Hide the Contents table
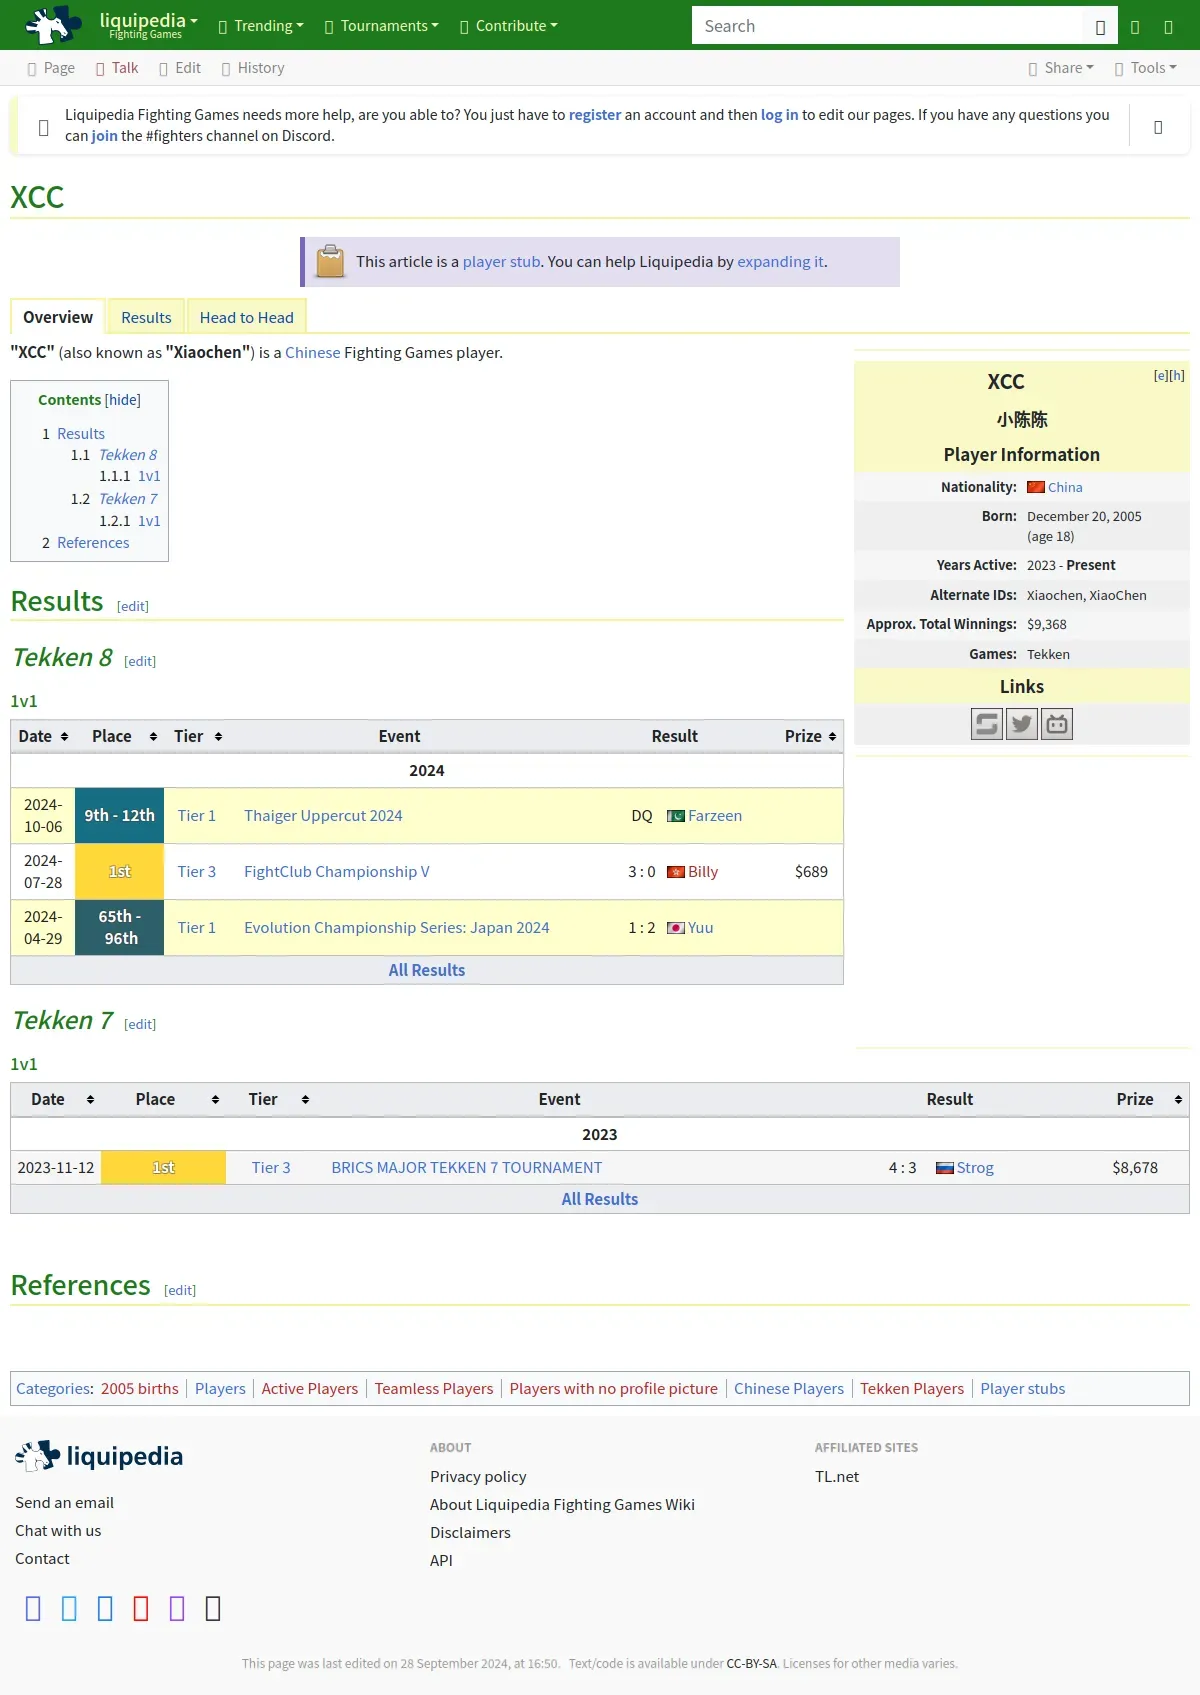This screenshot has width=1200, height=1695. pos(123,400)
